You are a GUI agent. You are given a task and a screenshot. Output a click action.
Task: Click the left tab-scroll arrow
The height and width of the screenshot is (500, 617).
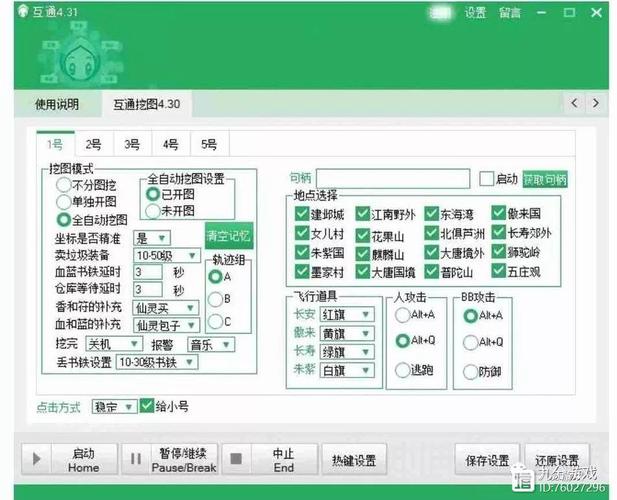(x=574, y=103)
